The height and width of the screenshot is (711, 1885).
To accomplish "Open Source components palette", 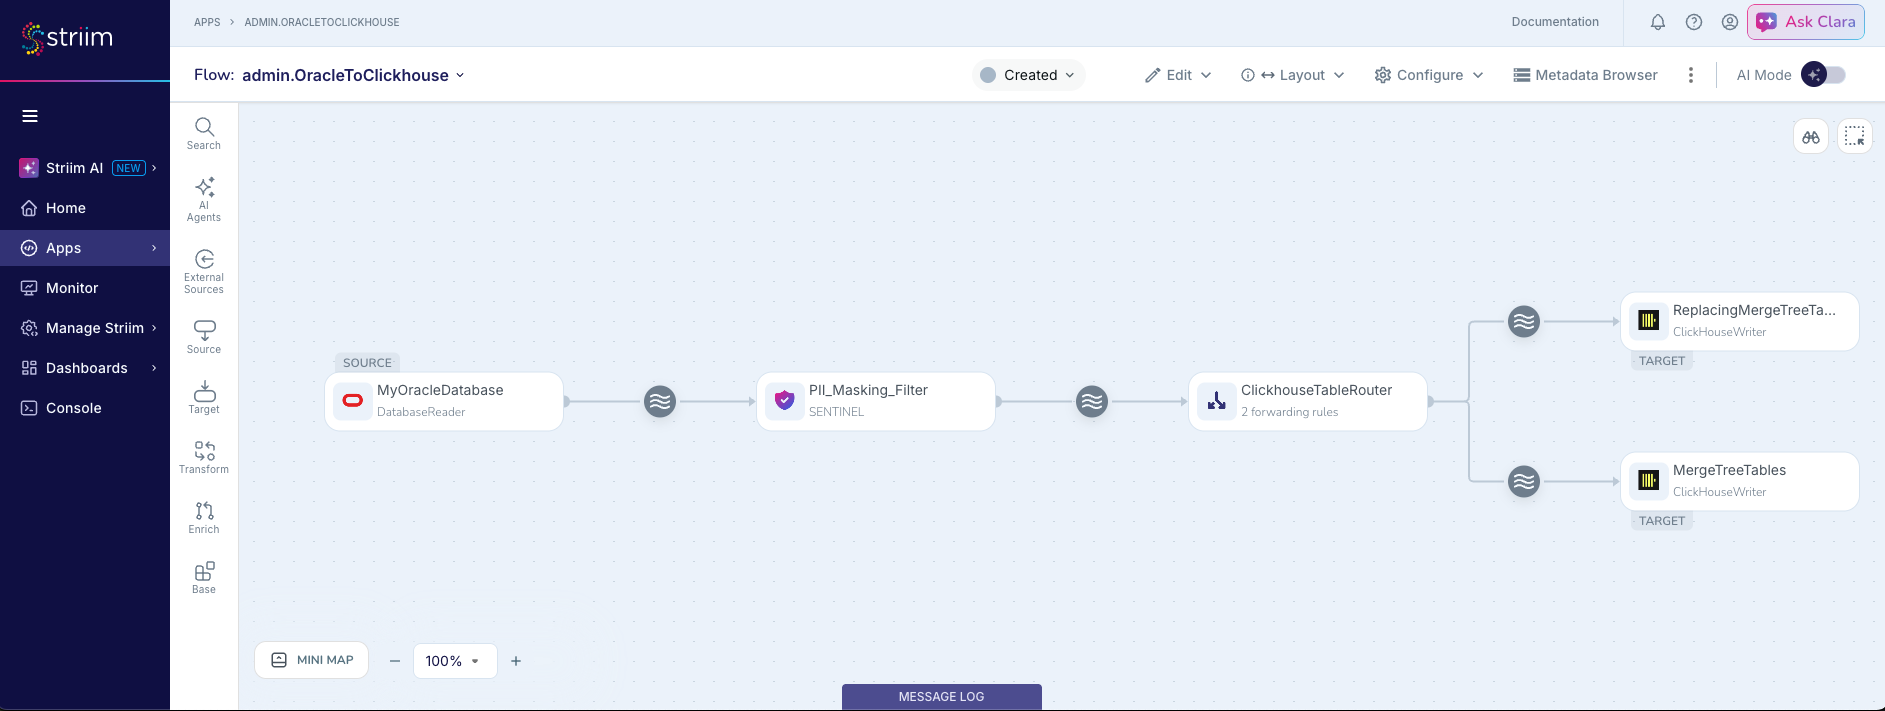I will point(204,337).
